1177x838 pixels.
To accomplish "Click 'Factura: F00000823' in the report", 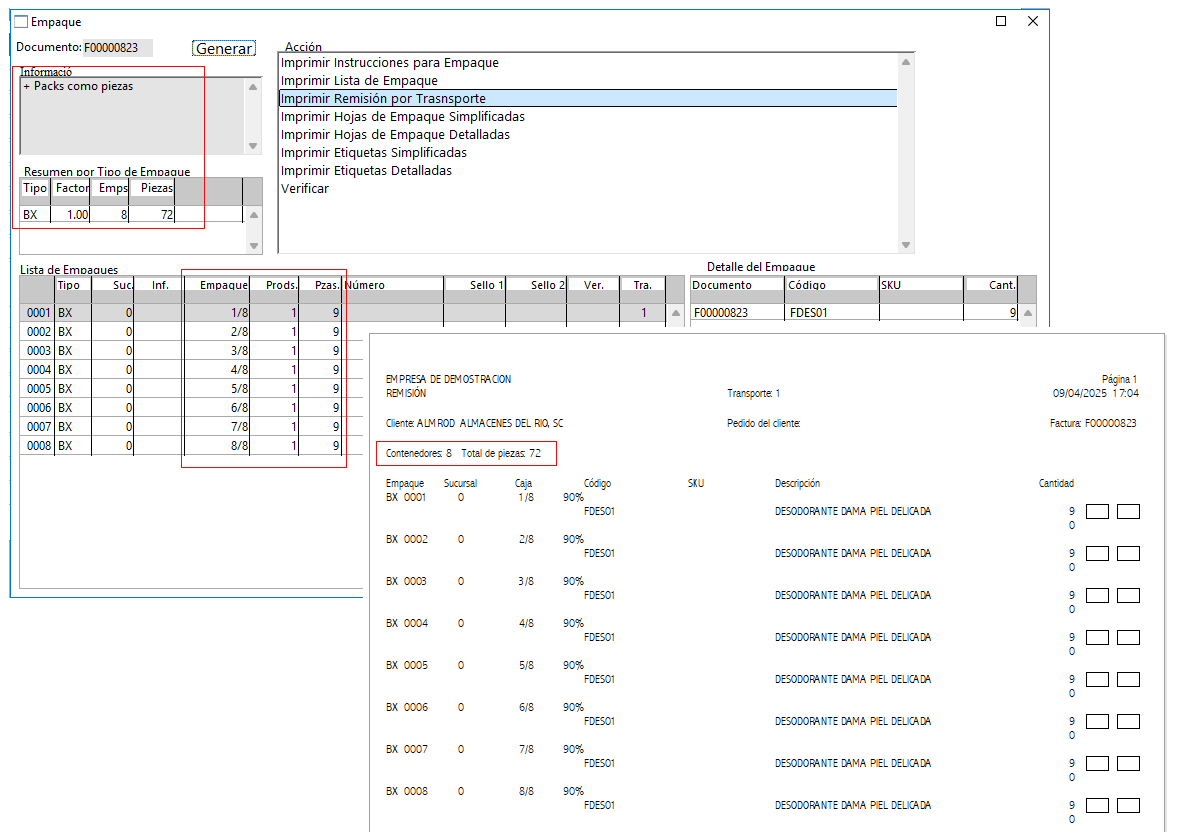I will 1093,424.
